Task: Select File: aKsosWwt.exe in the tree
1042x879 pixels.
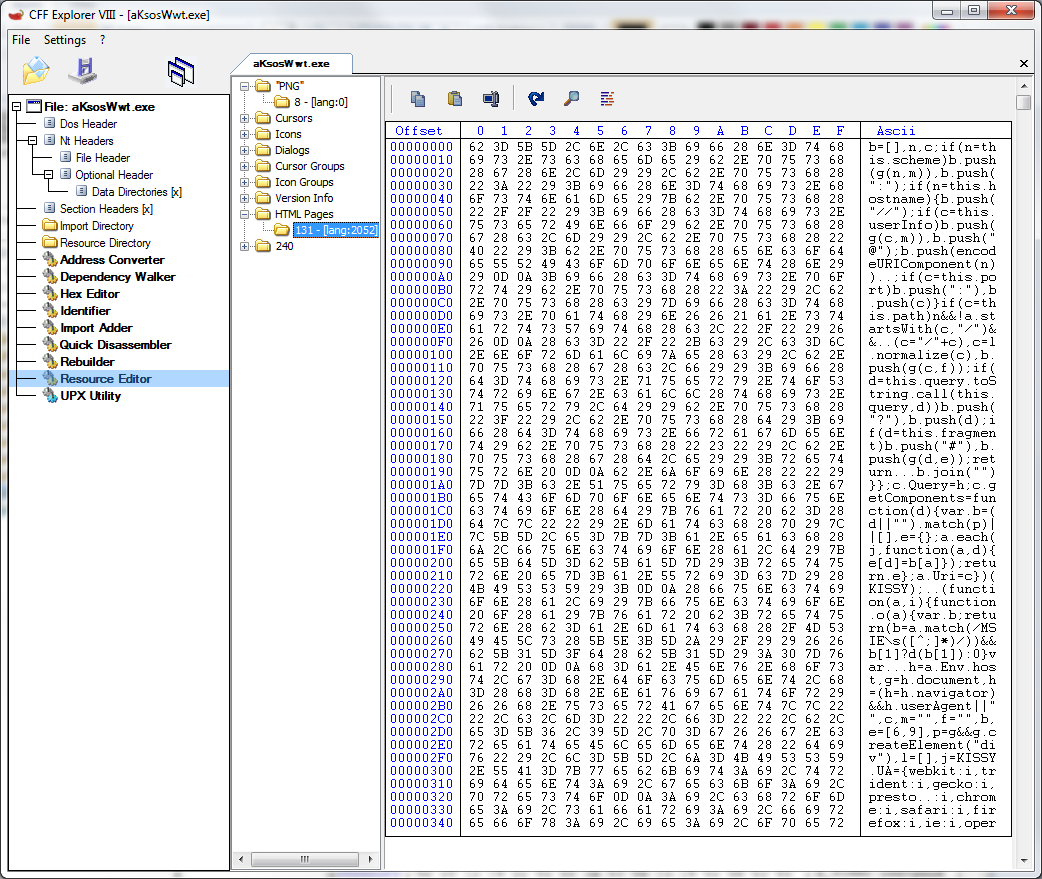Action: pos(99,106)
